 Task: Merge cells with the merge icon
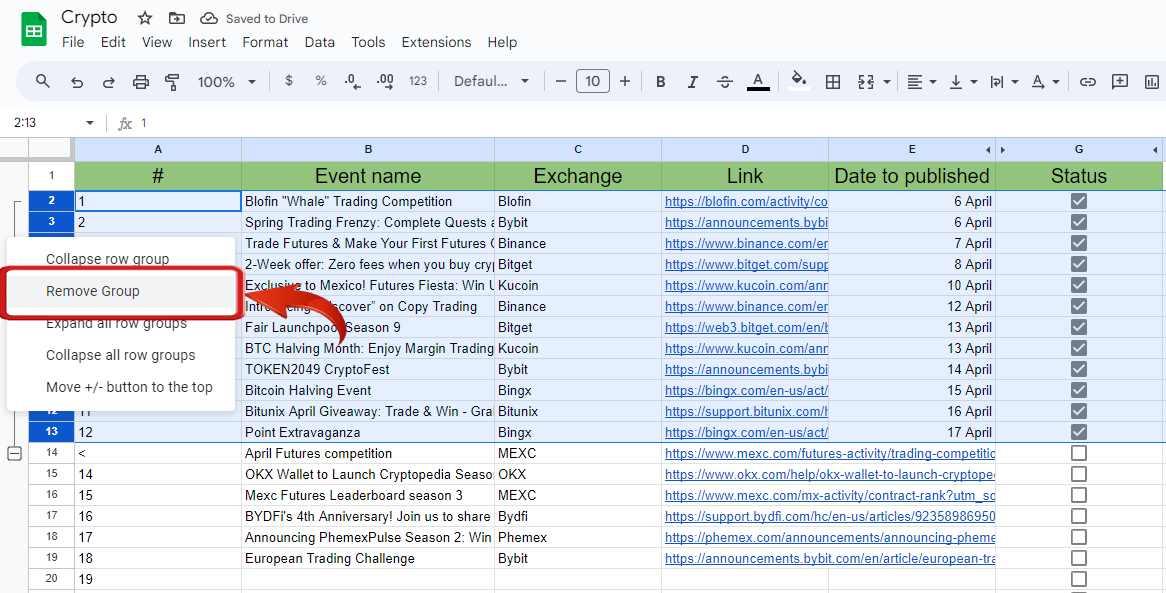click(x=866, y=82)
